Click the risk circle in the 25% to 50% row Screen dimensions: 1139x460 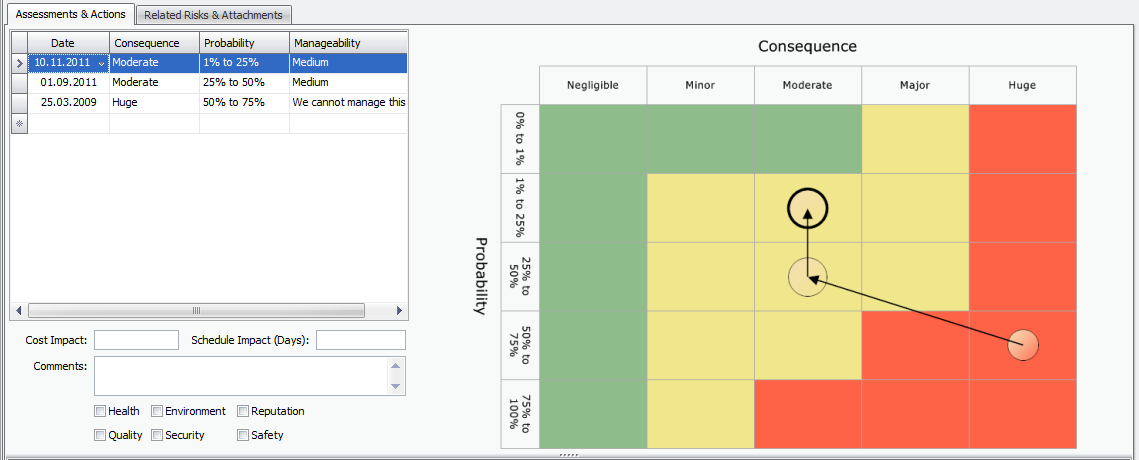coord(808,277)
